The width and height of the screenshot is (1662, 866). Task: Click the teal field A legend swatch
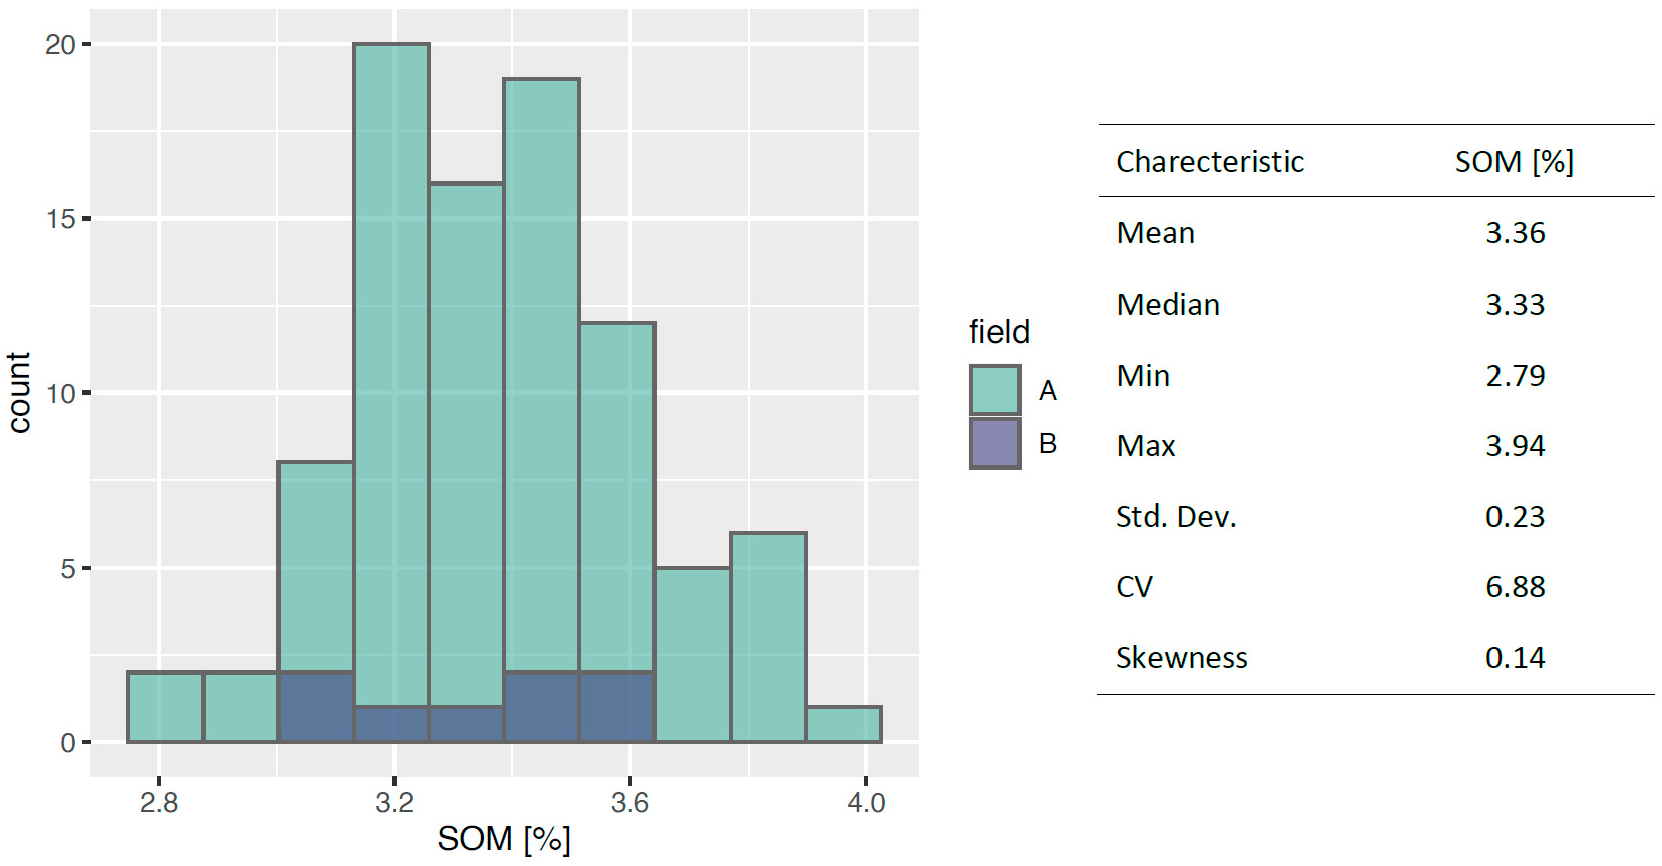[x=994, y=389]
